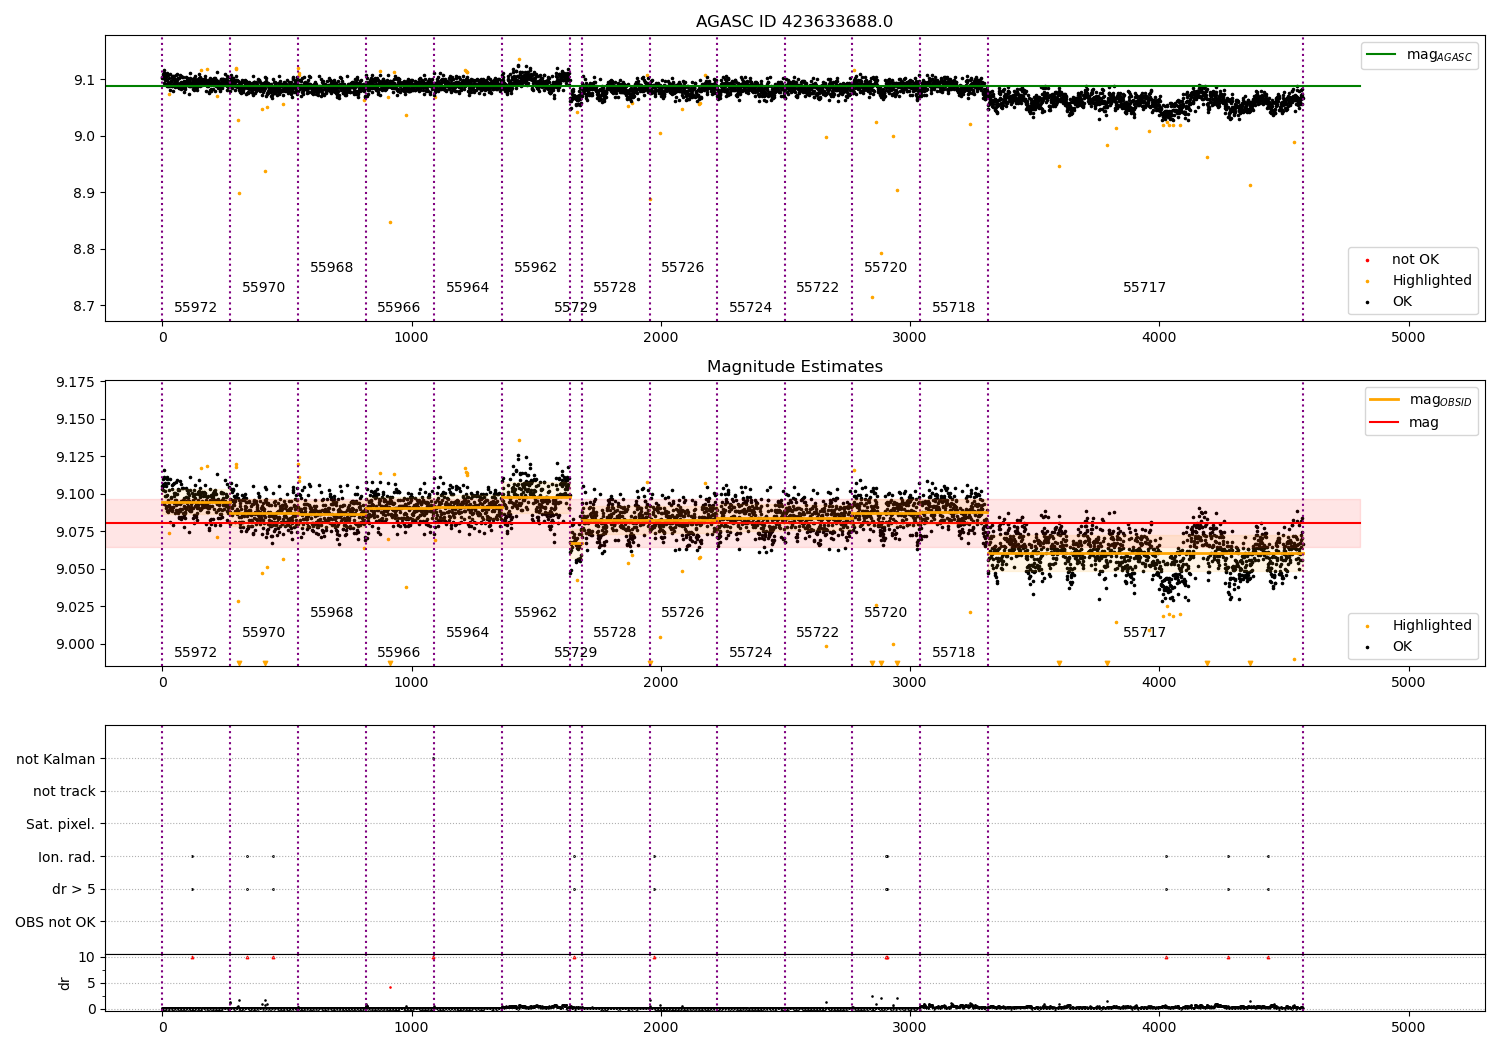Viewport: 1500px width, 1050px height.
Task: Click OBSID label 55726 in Magnitude Estimates plot
Action: 683,613
